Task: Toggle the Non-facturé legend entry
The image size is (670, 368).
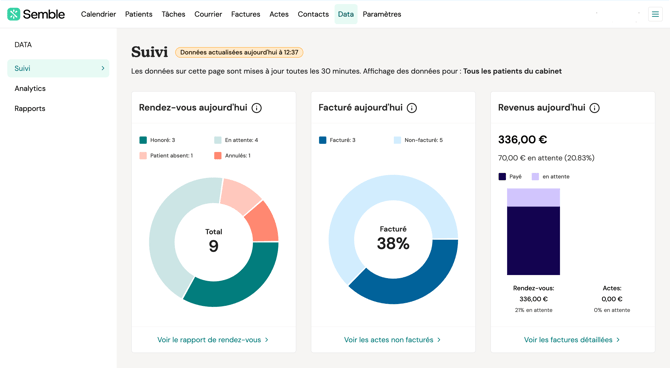Action: [x=418, y=140]
